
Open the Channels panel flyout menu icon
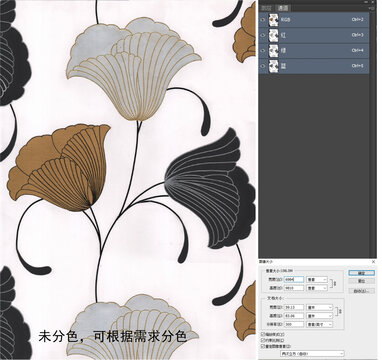click(372, 8)
